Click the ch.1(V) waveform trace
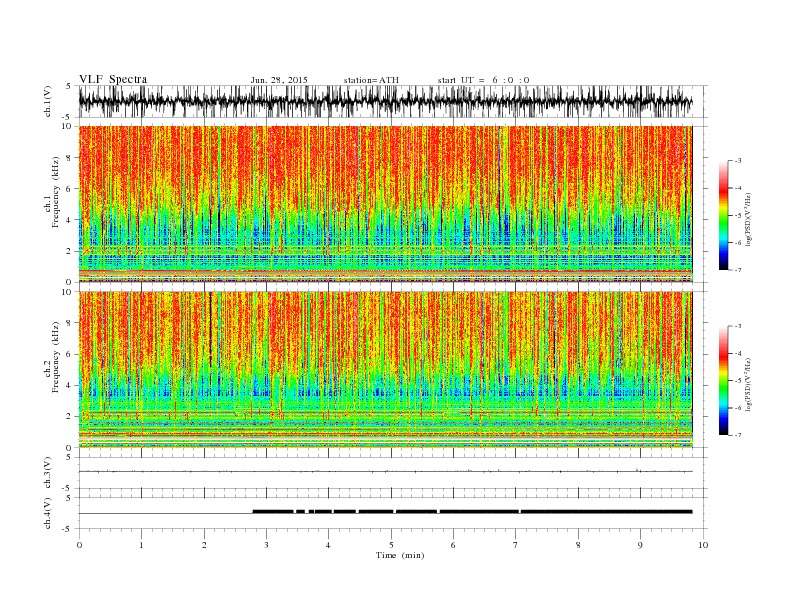Image resolution: width=792 pixels, height=612 pixels. 385,101
